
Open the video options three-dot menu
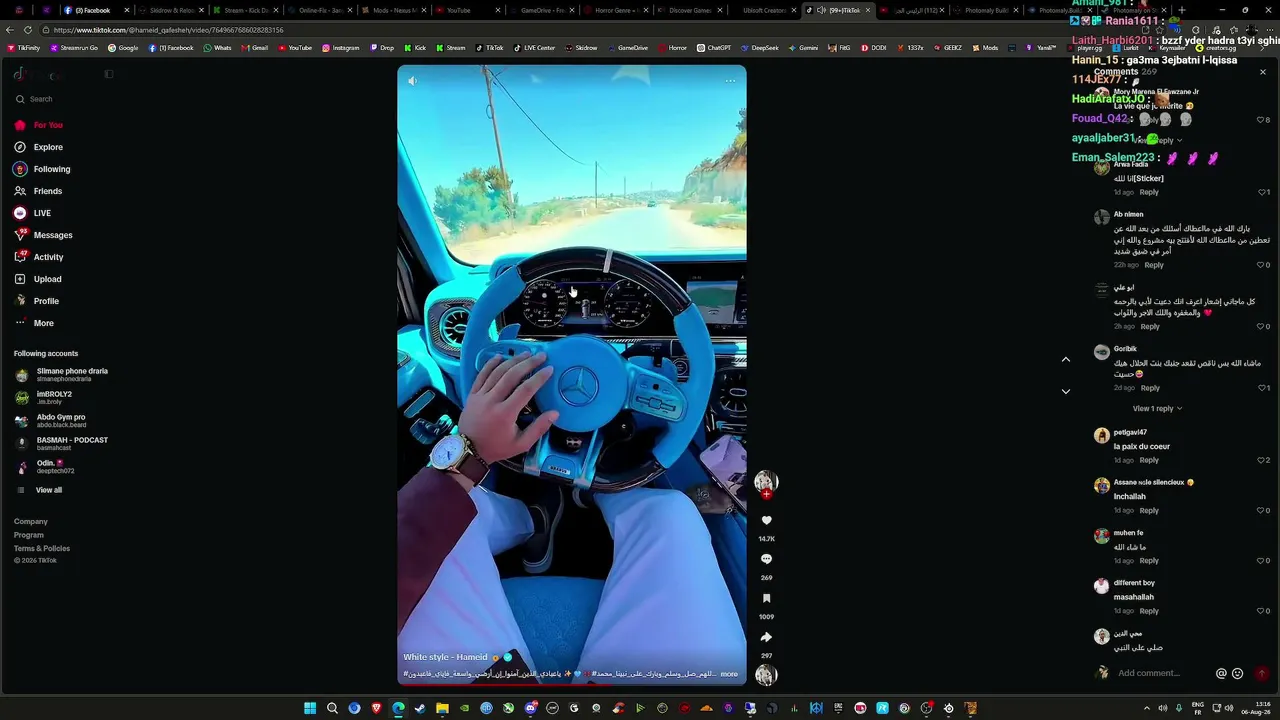coord(730,81)
